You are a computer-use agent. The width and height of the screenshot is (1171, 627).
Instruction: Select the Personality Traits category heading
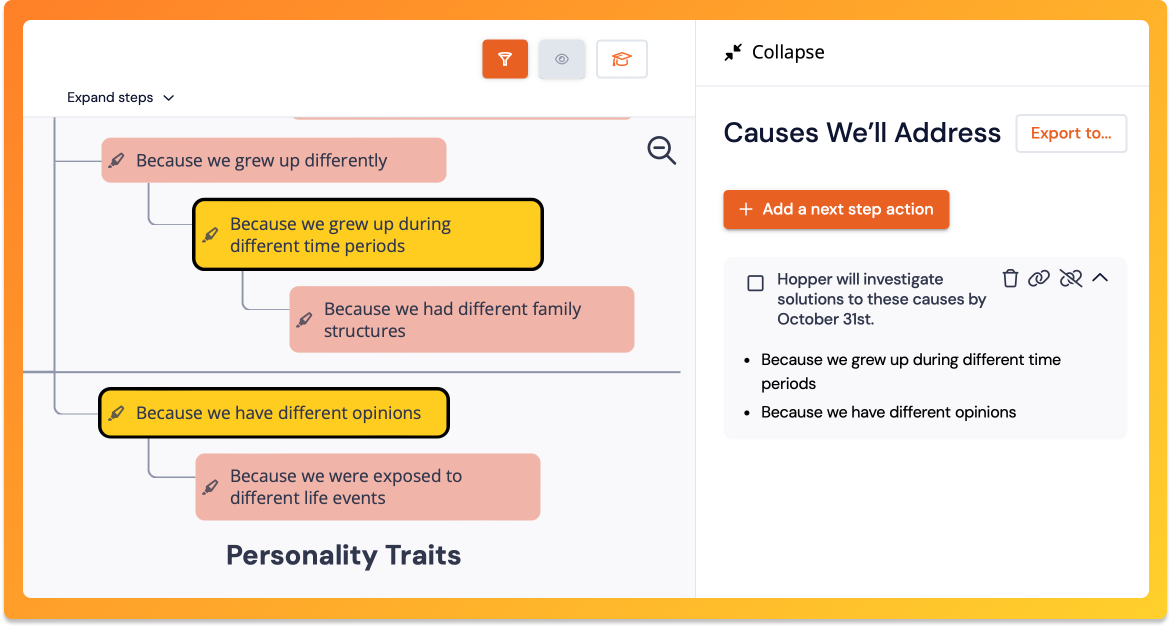(x=344, y=555)
